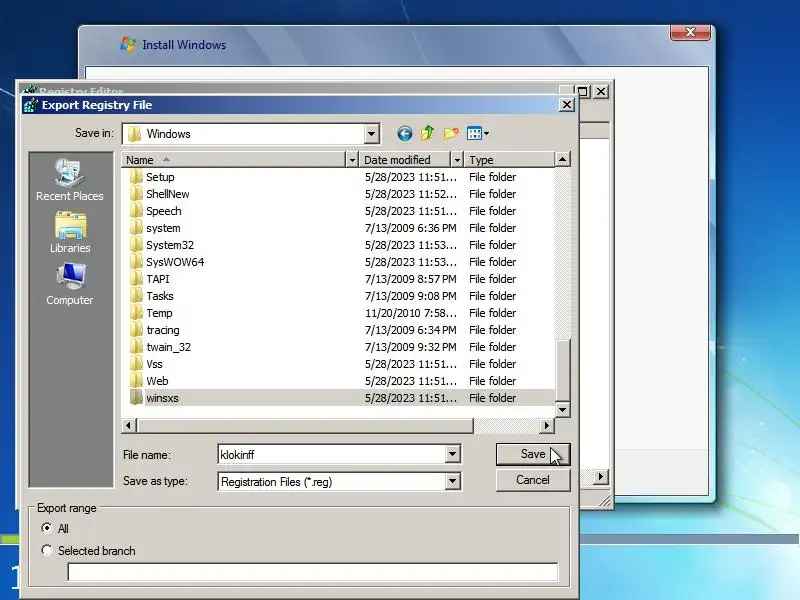Image resolution: width=800 pixels, height=600 pixels.
Task: Open the Date modified column filter arrow
Action: coord(457,160)
